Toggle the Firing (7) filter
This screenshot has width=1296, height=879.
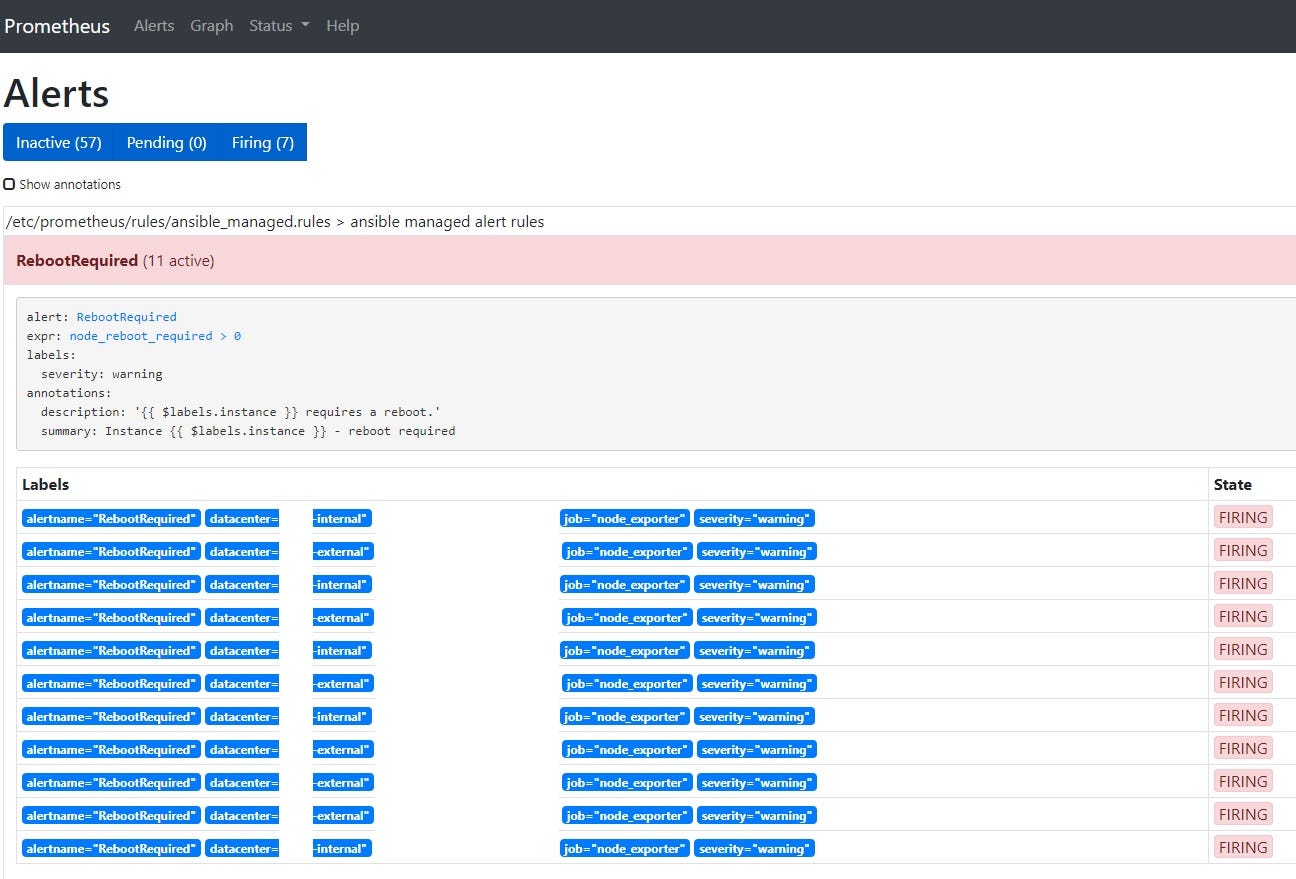tap(263, 142)
